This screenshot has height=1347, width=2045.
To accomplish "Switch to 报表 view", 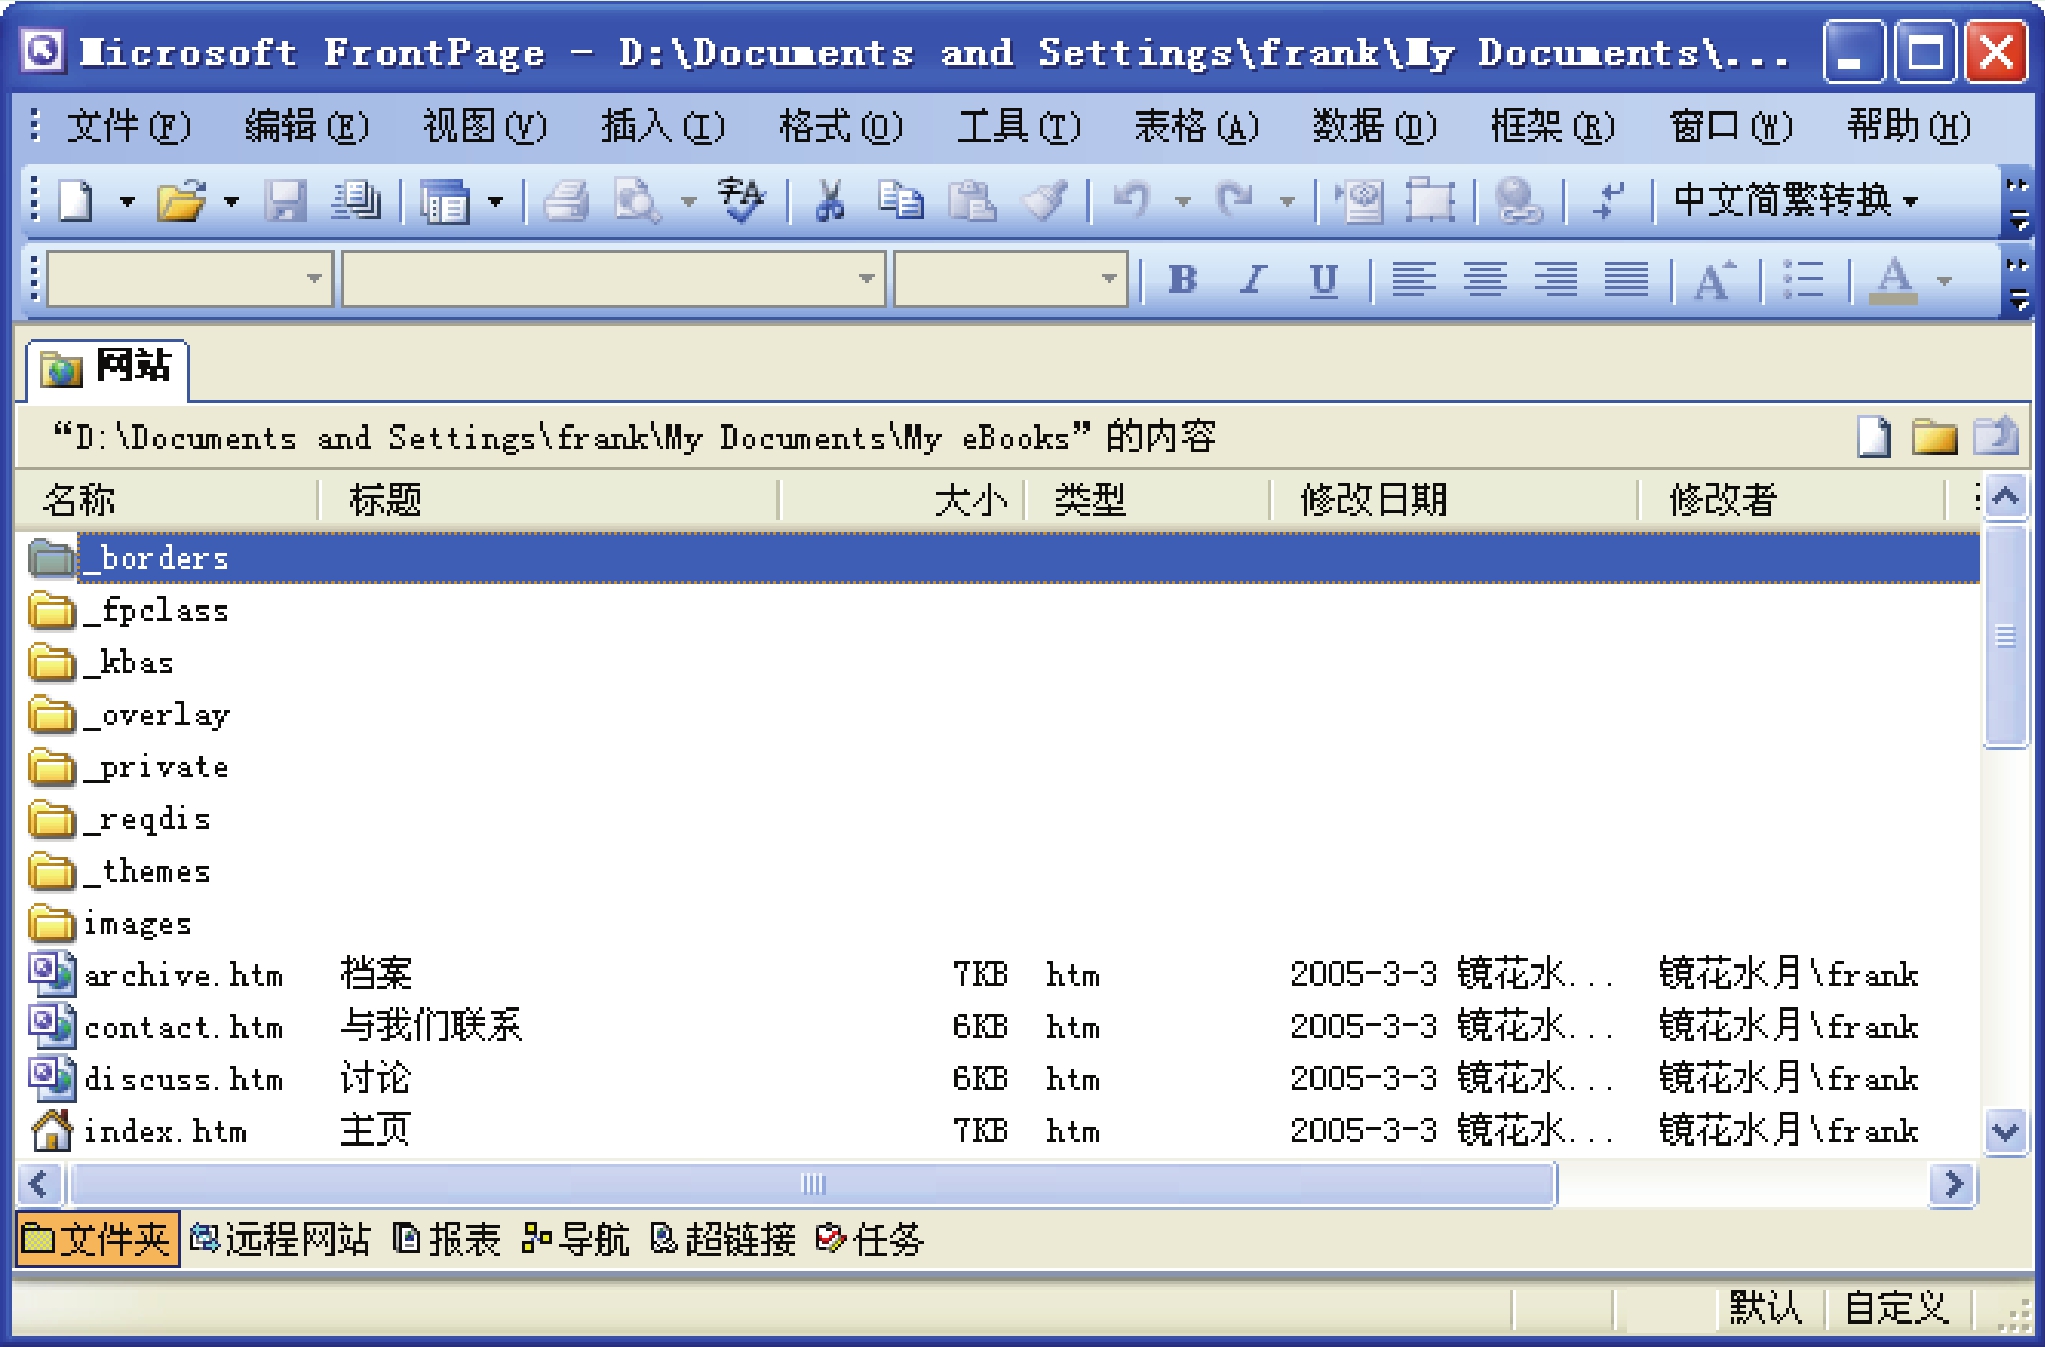I will point(446,1239).
